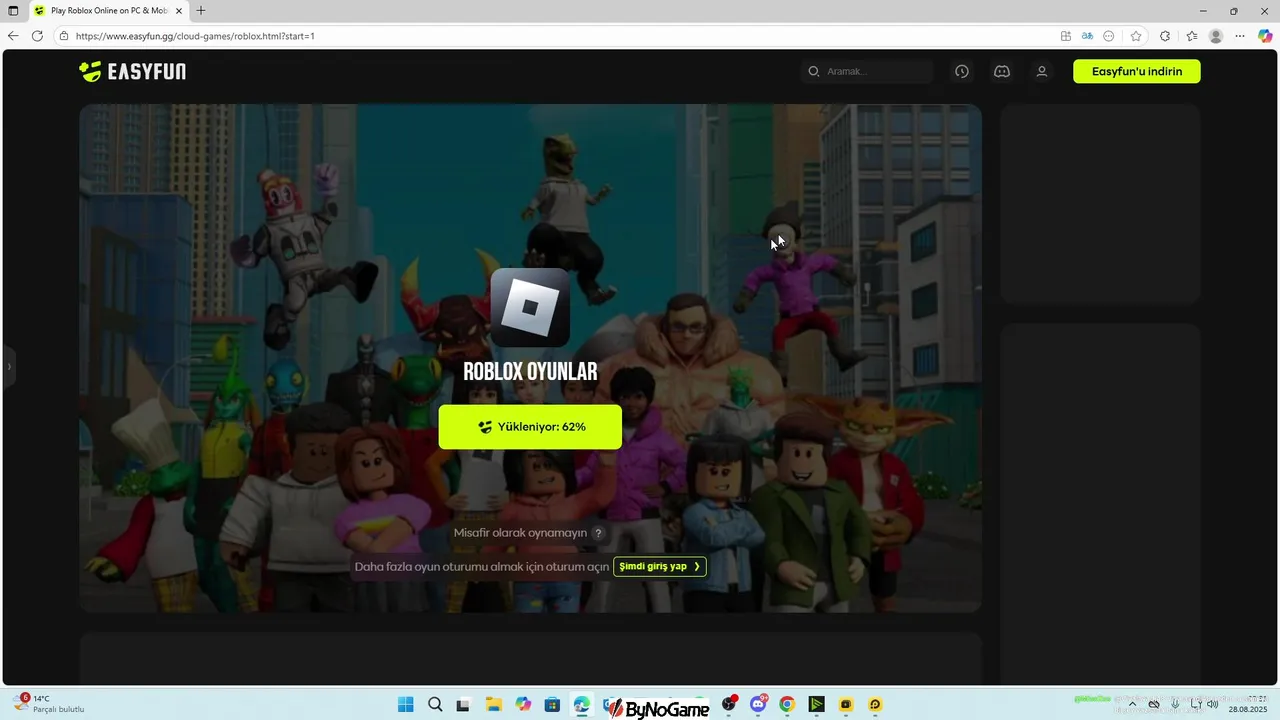Open the weather widget 14°C
The image size is (1280, 720).
click(x=48, y=704)
